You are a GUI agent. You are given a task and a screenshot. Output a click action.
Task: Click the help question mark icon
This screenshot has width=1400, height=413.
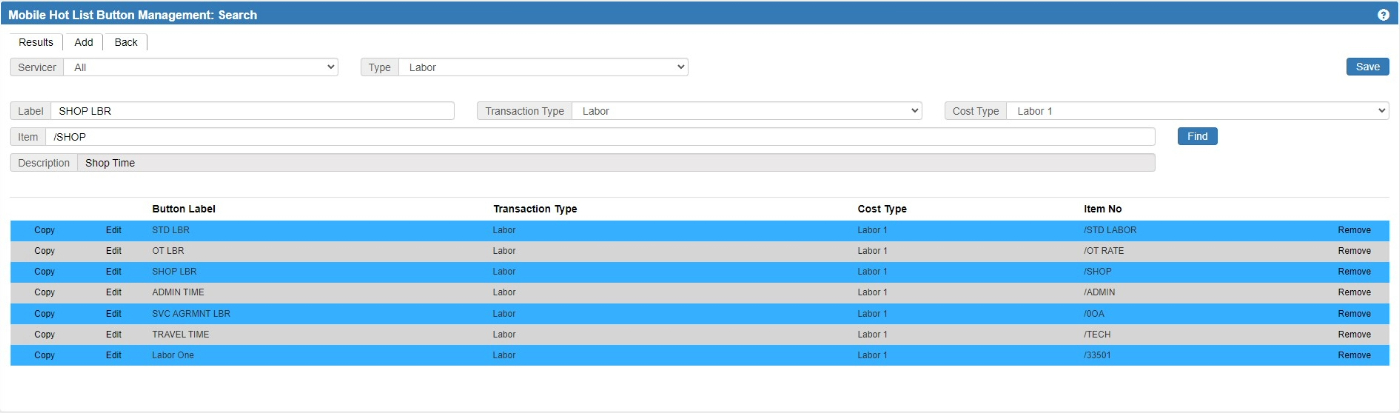(1383, 15)
